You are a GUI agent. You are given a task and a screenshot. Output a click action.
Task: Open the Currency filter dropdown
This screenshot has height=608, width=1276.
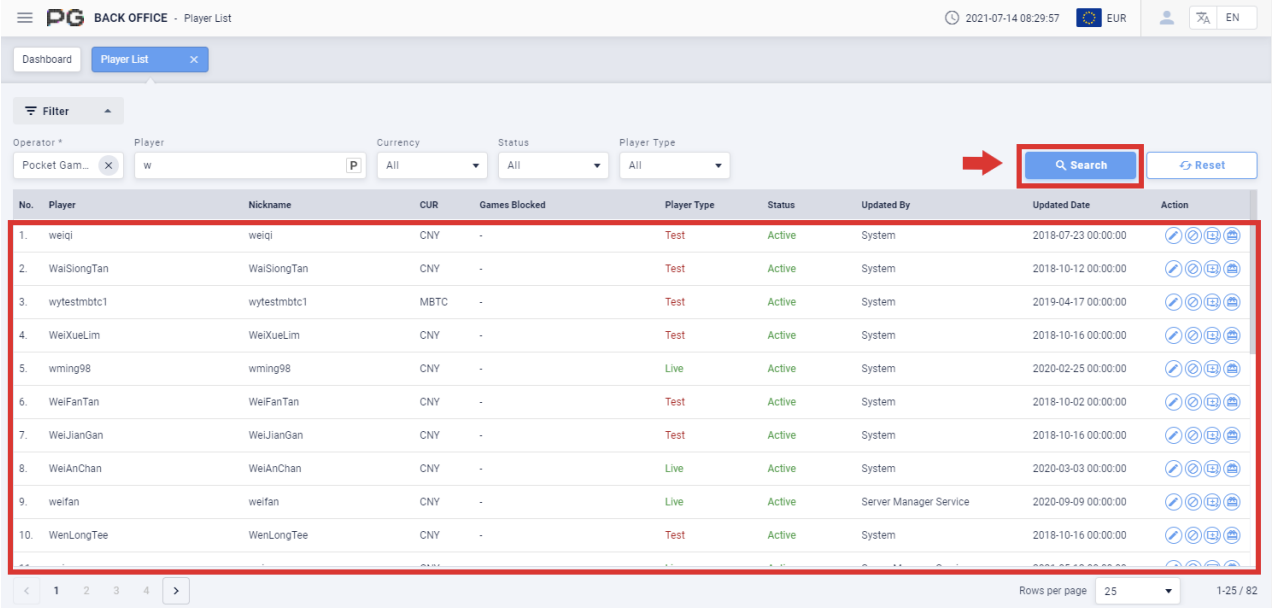pyautogui.click(x=431, y=166)
